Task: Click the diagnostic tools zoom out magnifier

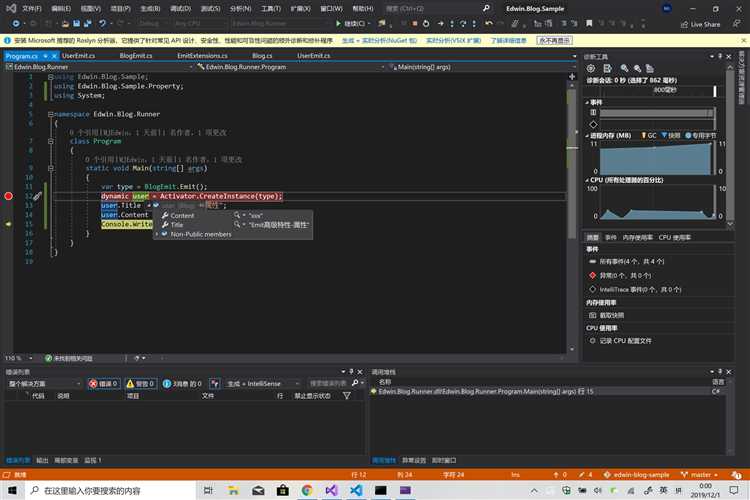Action: coord(637,68)
